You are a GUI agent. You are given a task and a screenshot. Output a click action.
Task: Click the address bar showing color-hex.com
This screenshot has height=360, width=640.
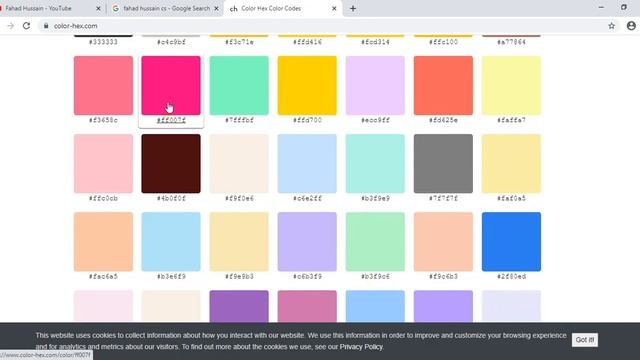click(327, 26)
